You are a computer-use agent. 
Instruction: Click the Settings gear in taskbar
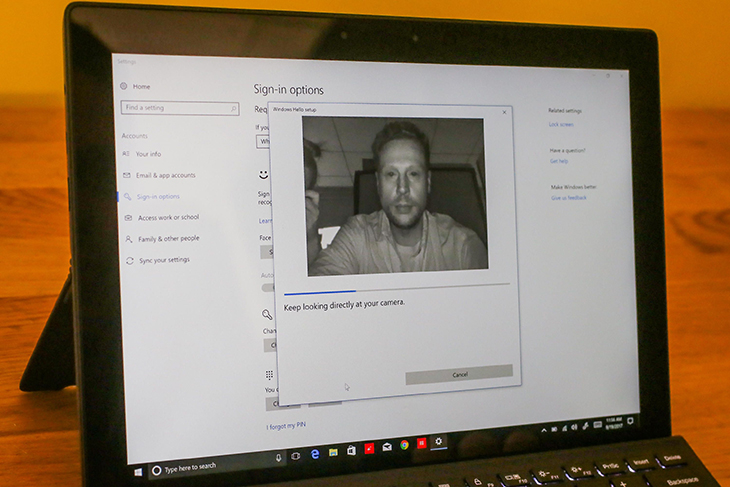click(x=439, y=441)
